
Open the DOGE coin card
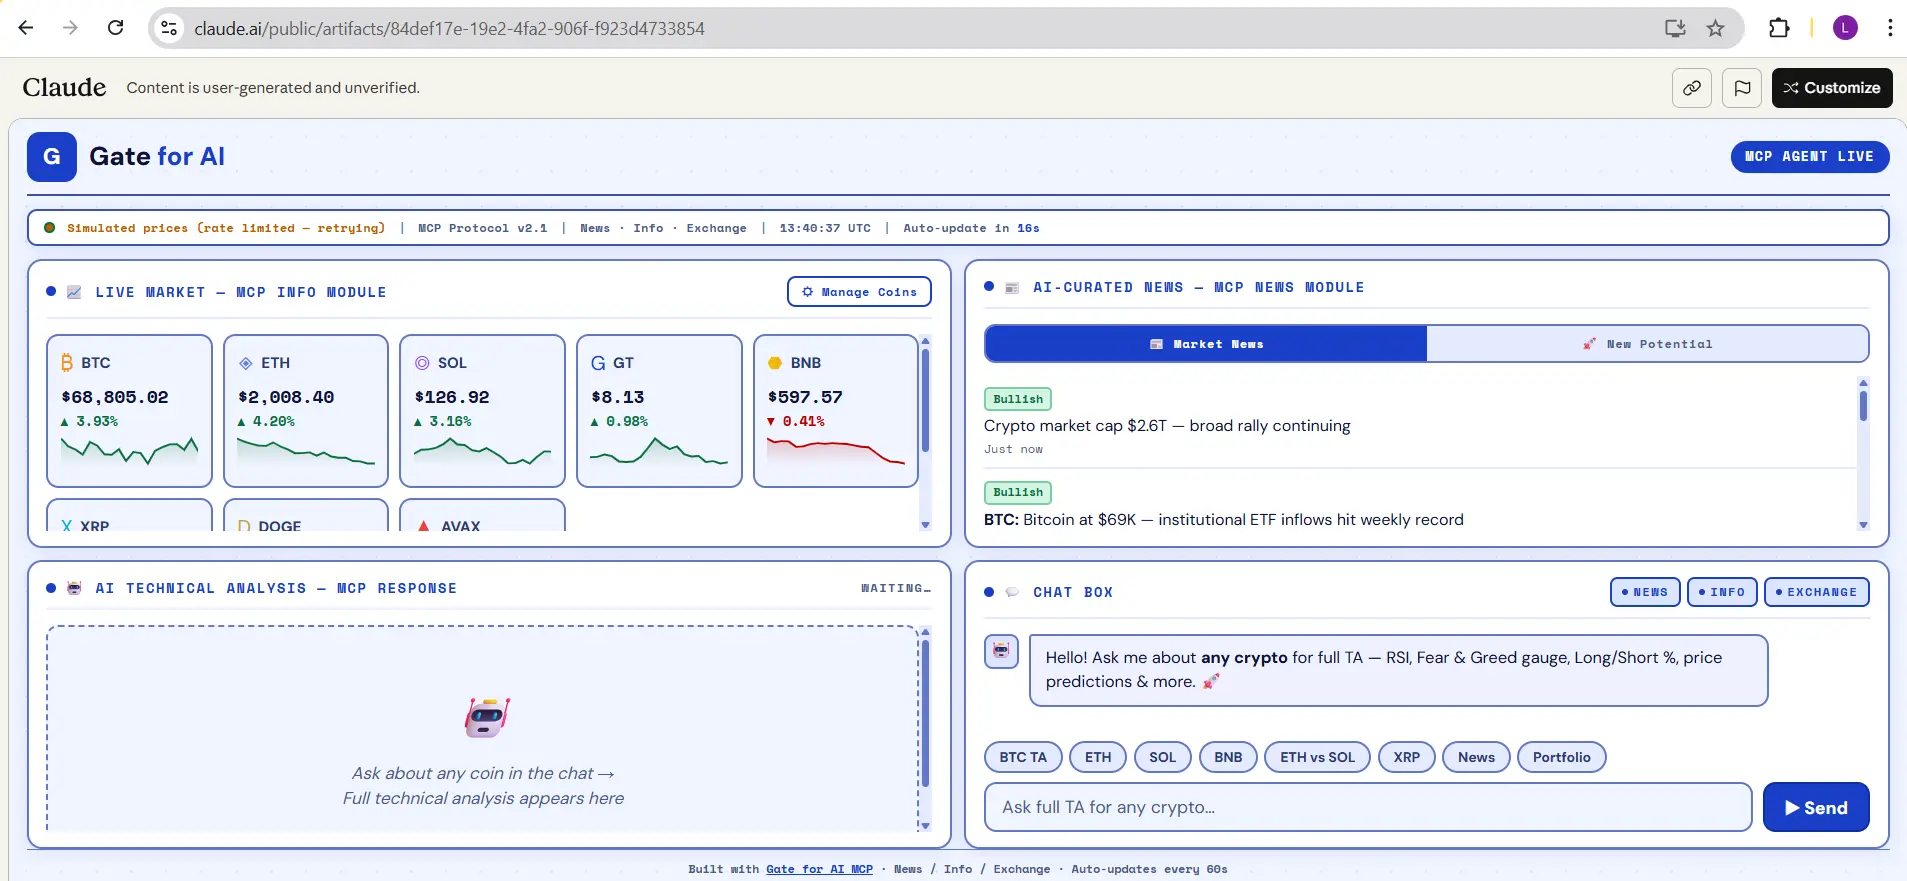pyautogui.click(x=306, y=515)
